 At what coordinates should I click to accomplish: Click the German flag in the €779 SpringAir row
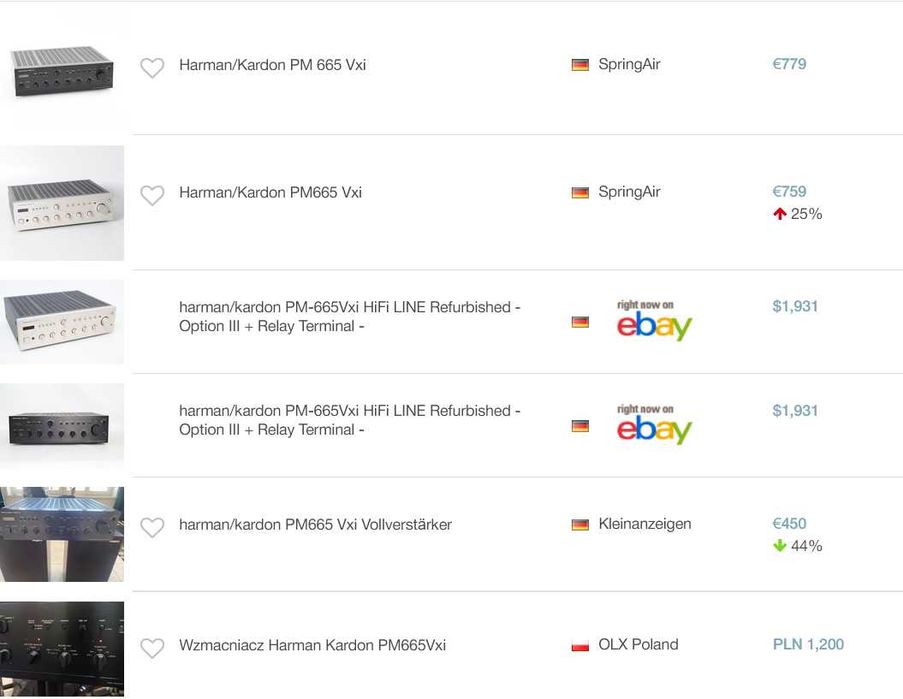[580, 65]
